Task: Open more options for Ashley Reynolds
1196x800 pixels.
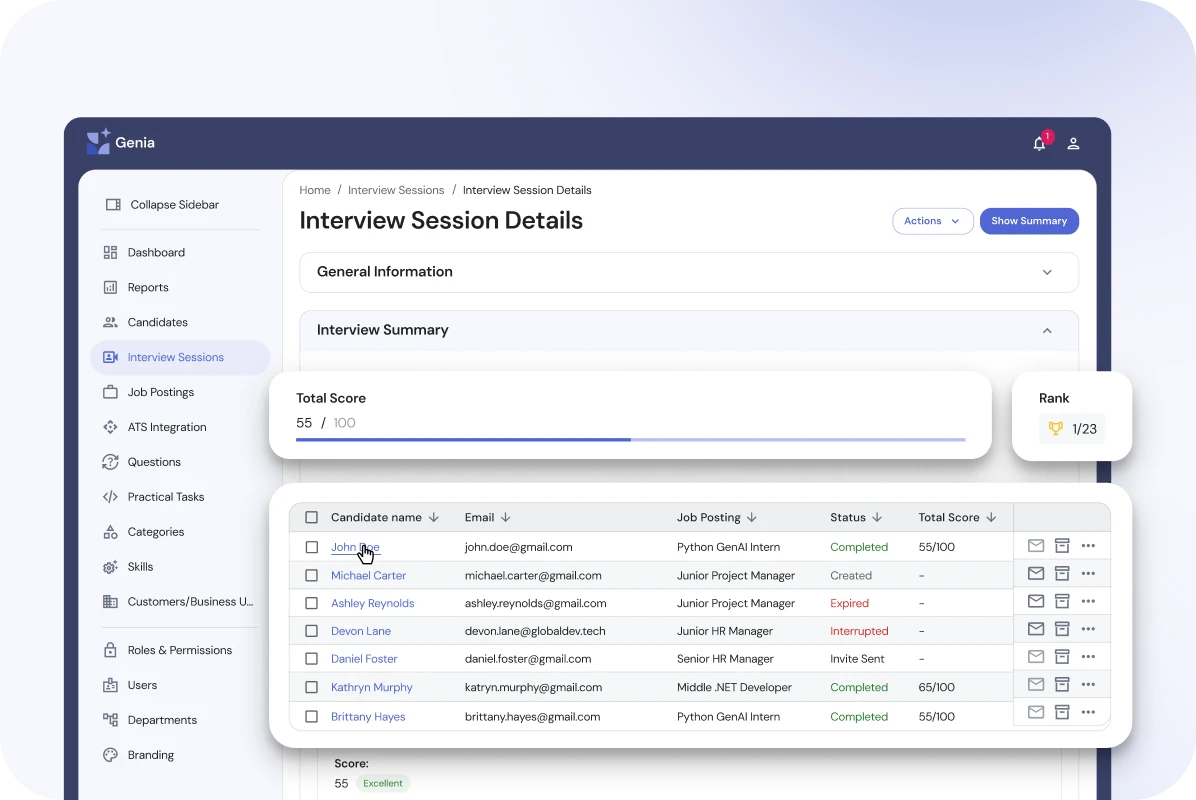Action: pos(1088,602)
